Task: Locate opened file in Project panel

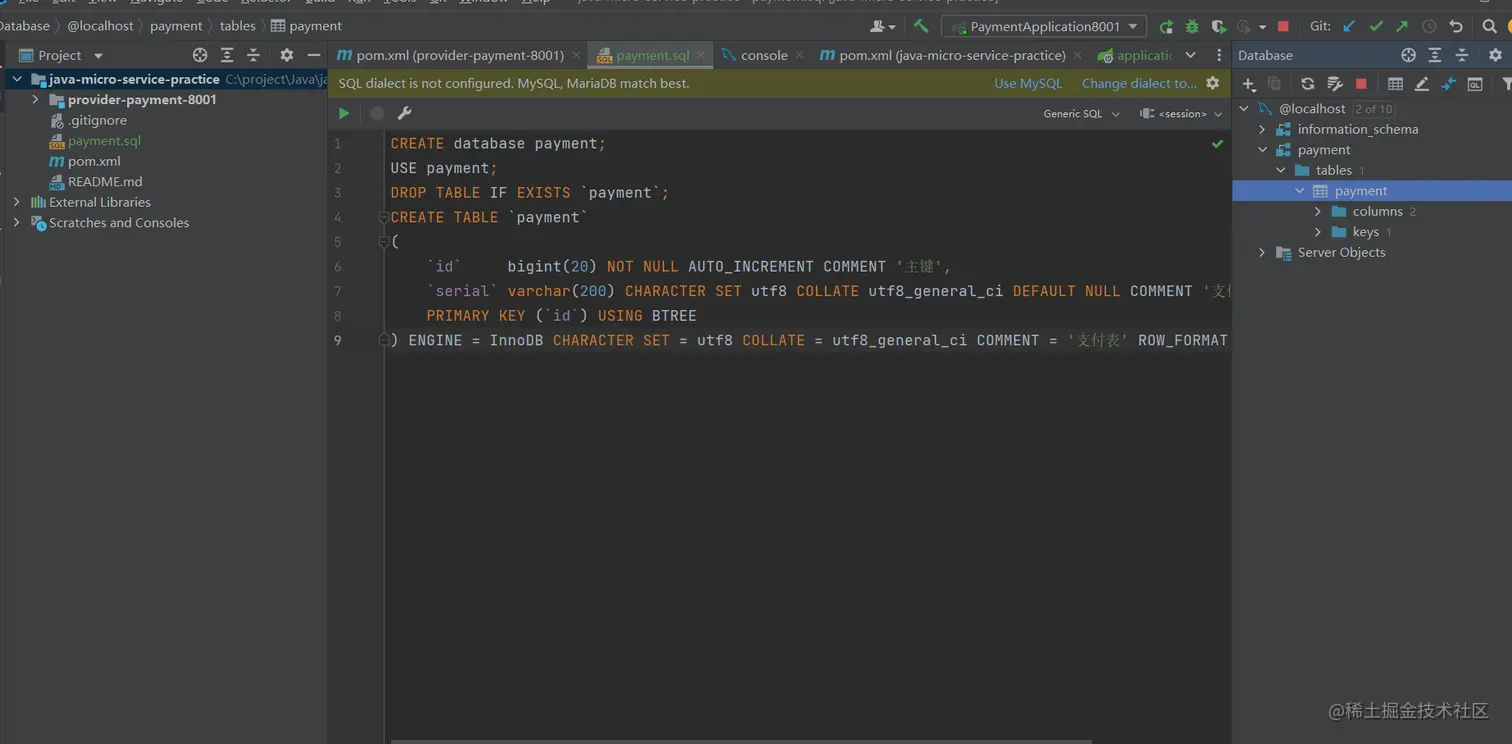Action: click(200, 55)
